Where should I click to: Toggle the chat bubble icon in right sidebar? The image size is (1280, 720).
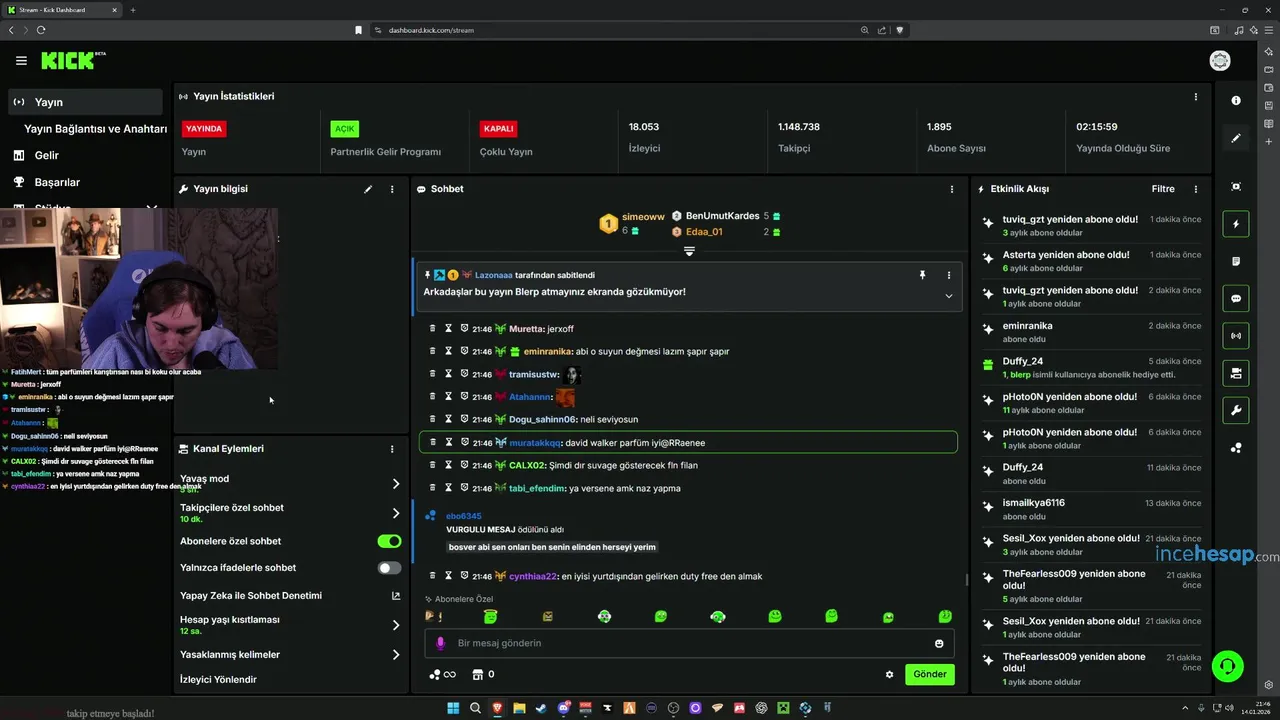(1236, 298)
